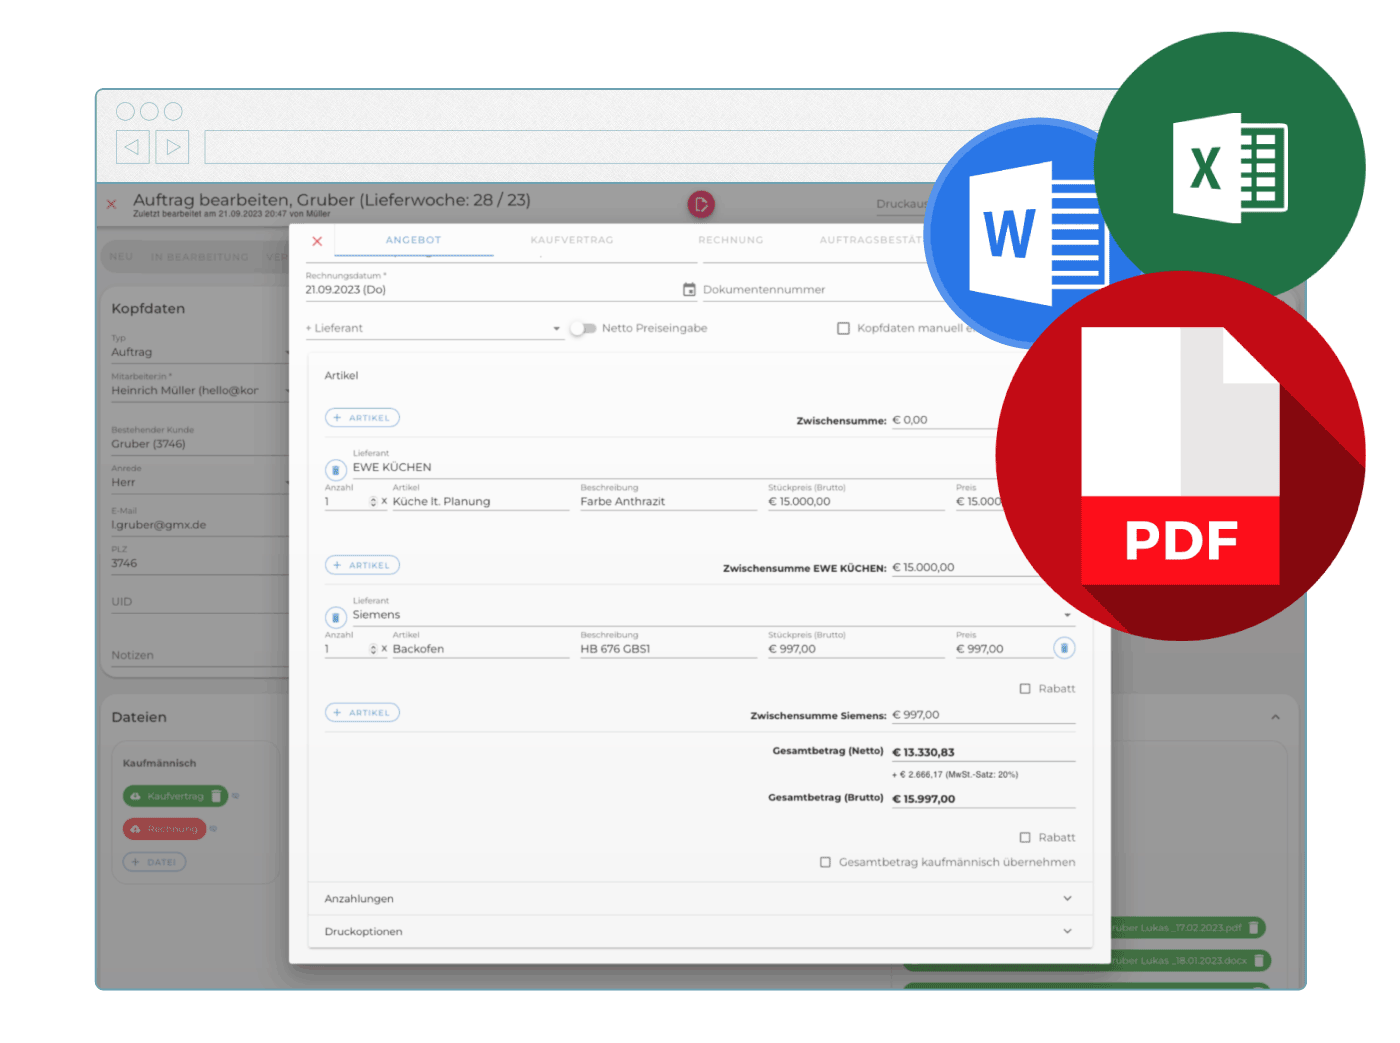Add article under EWE KÜCHEN
Viewport: 1400px width, 1043px height.
tap(362, 565)
